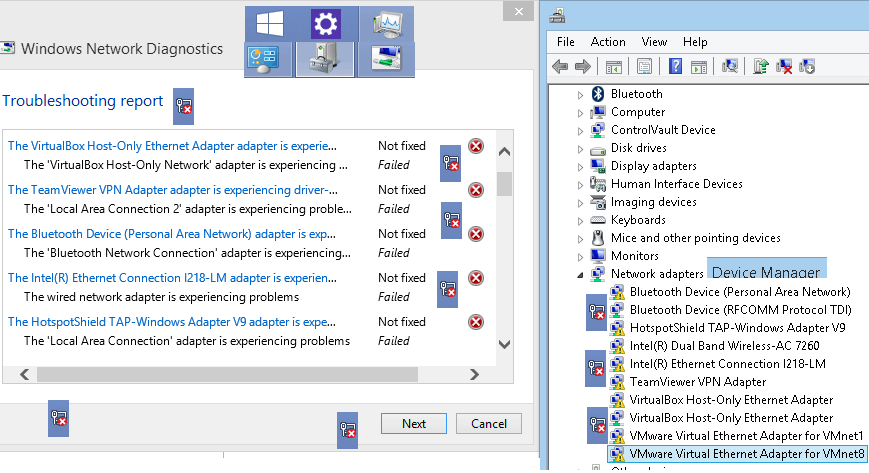Expand the ControlVault Device node
The image size is (869, 473).
tap(580, 131)
